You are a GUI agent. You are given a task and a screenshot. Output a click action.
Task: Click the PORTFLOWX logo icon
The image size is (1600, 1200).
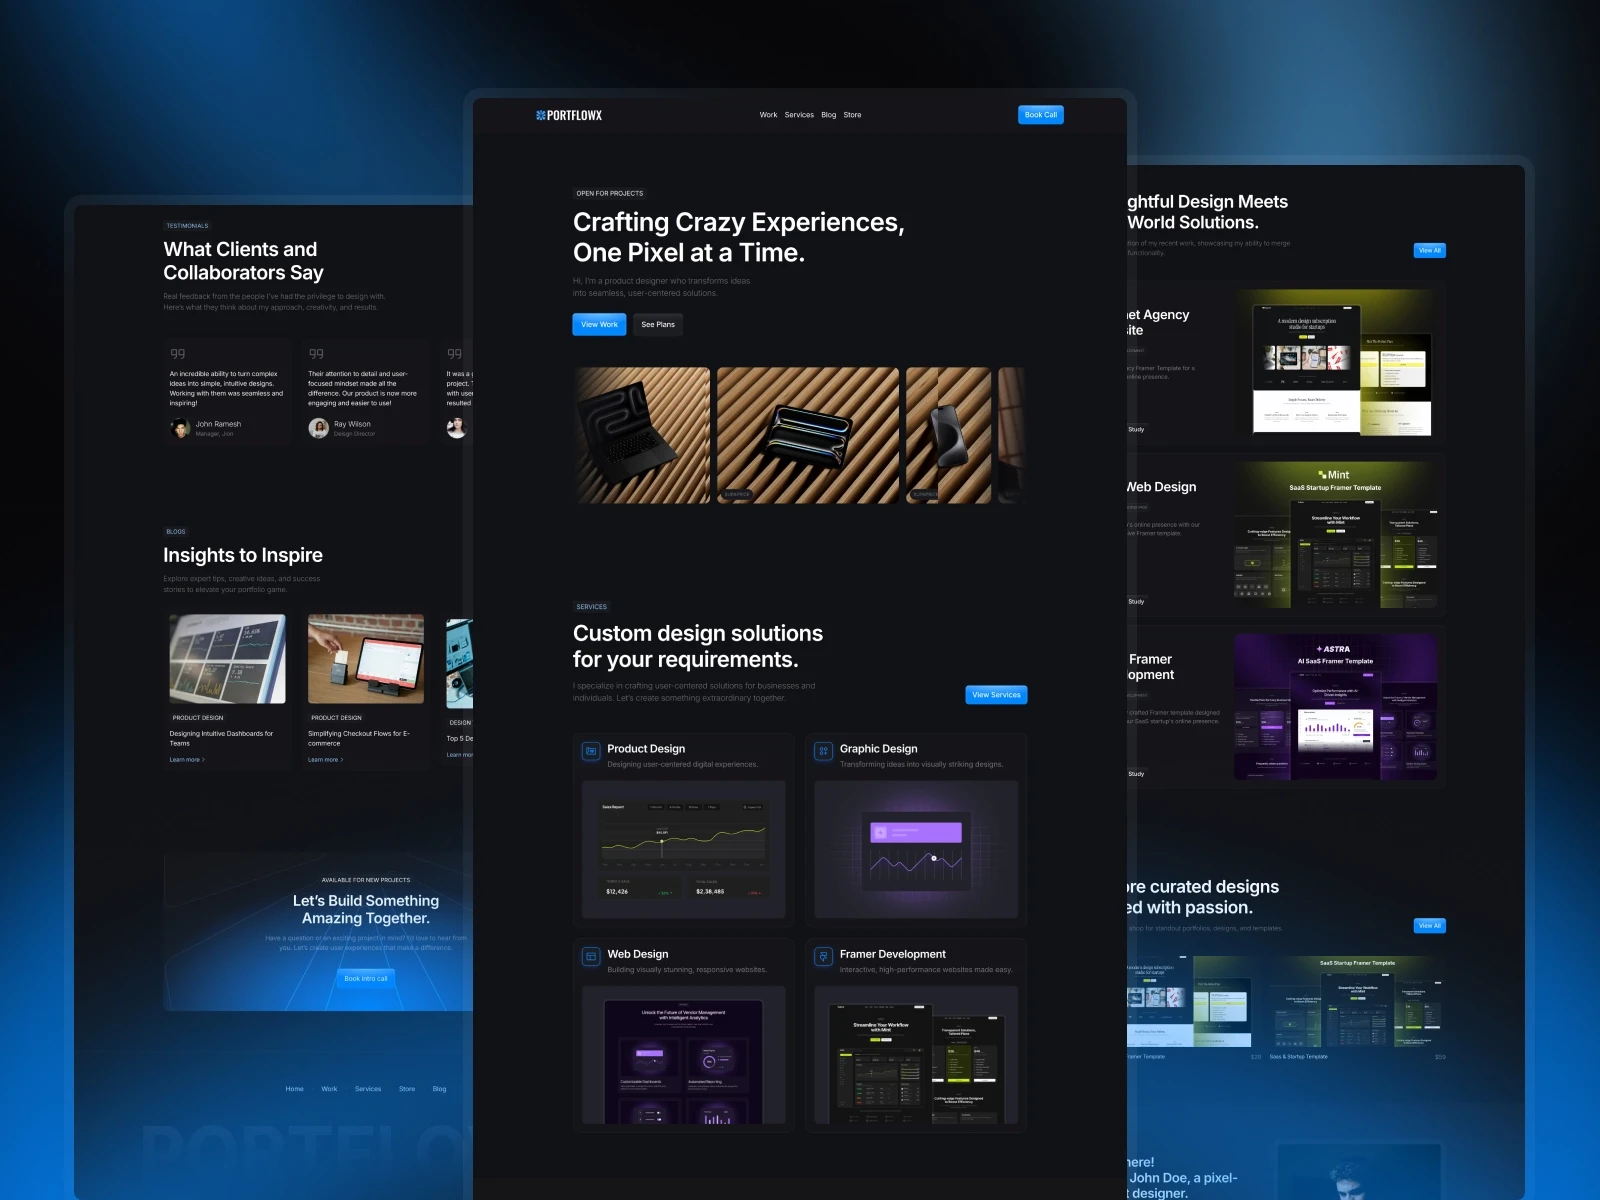[x=541, y=114]
